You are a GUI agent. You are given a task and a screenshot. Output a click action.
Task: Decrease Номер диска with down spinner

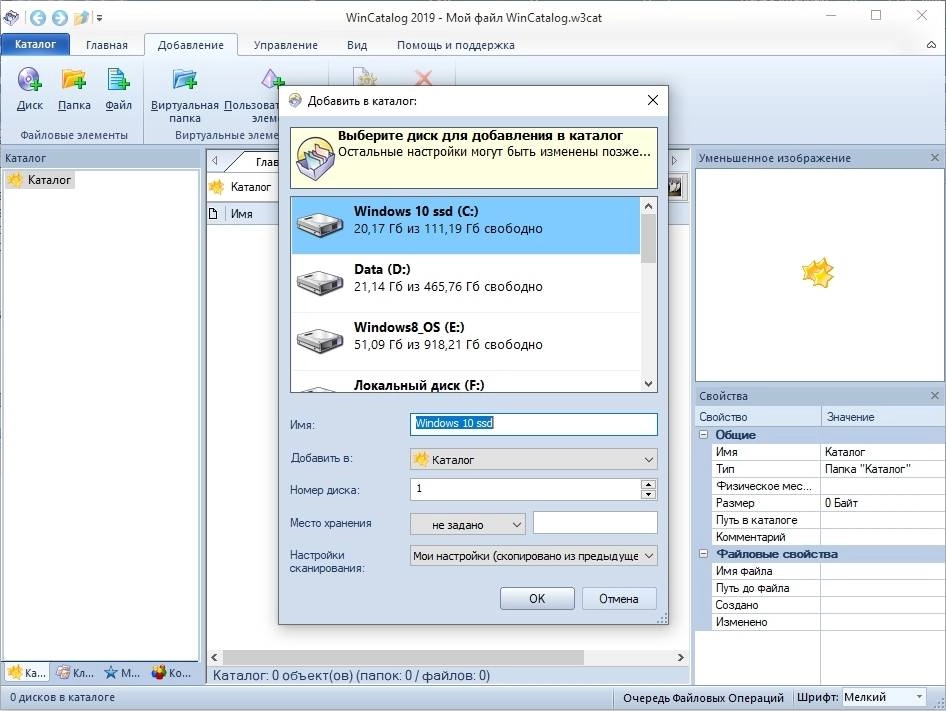[649, 494]
